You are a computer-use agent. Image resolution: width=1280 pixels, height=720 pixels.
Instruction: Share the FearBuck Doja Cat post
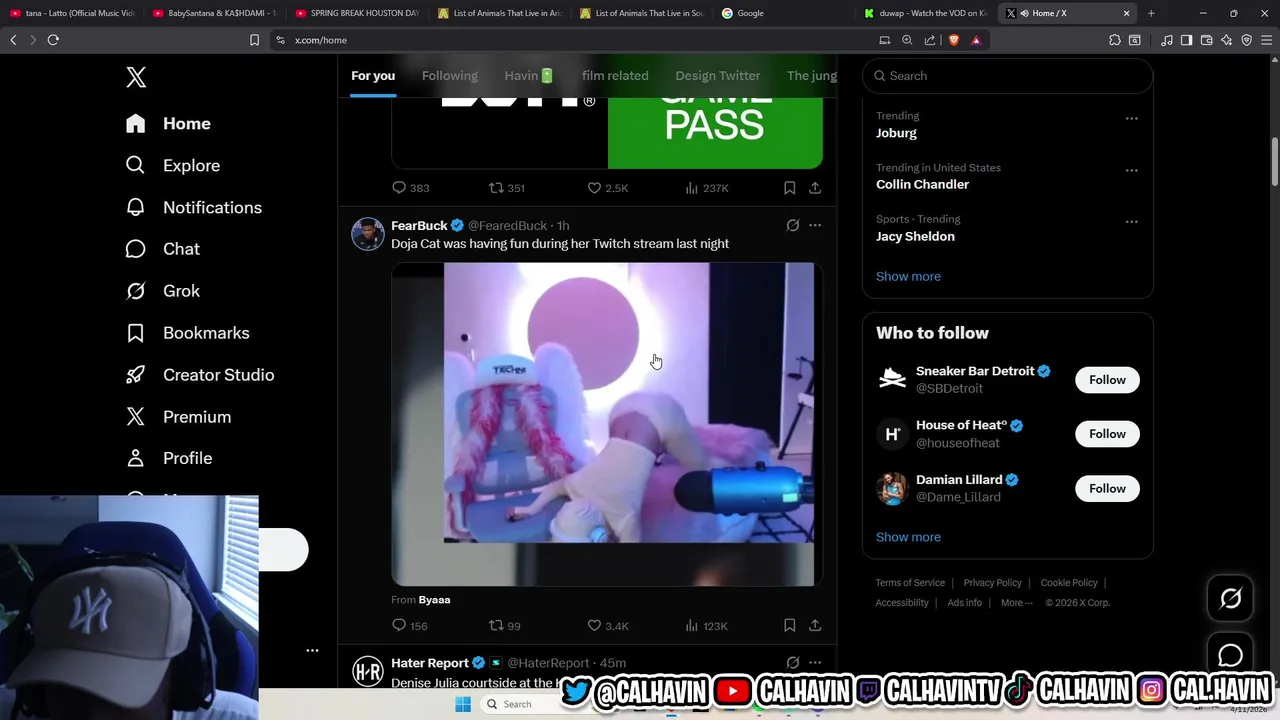tap(815, 626)
